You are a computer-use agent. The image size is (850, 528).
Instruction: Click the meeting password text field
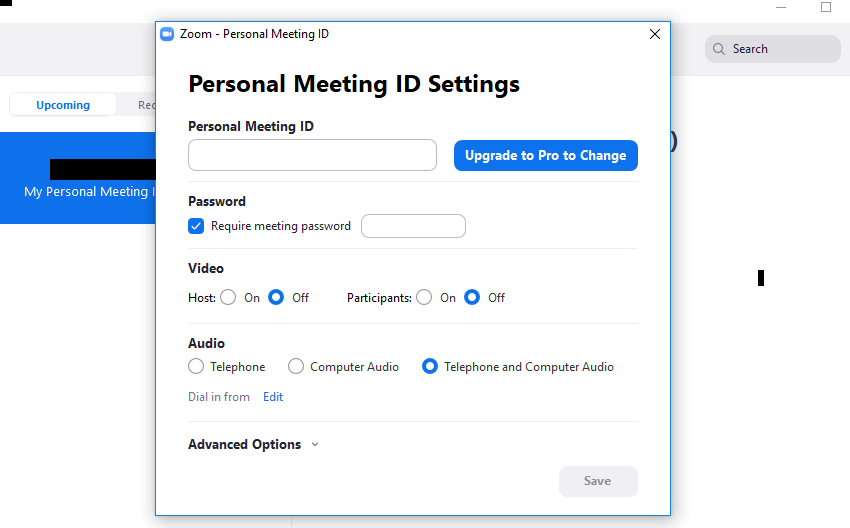click(x=413, y=226)
